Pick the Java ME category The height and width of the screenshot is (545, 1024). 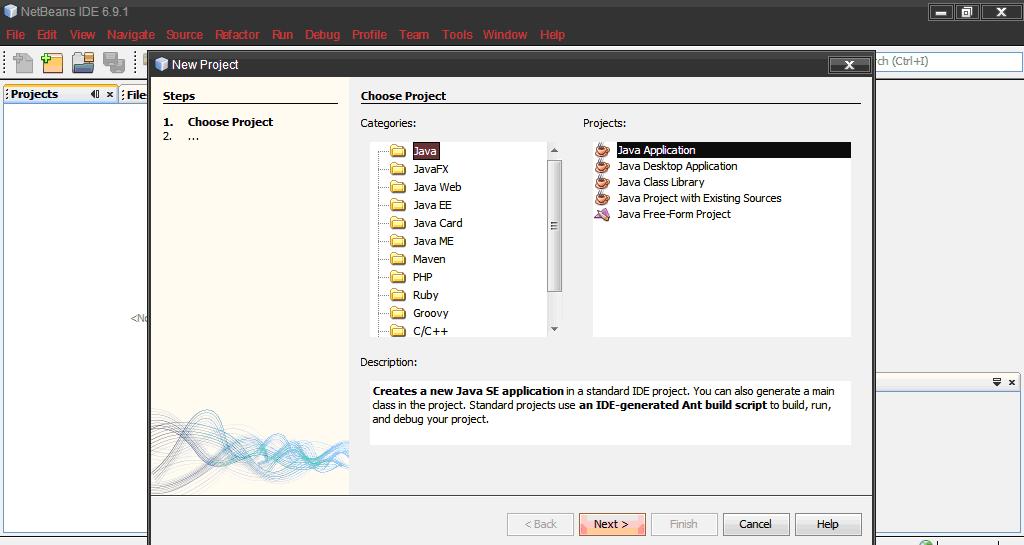[433, 241]
